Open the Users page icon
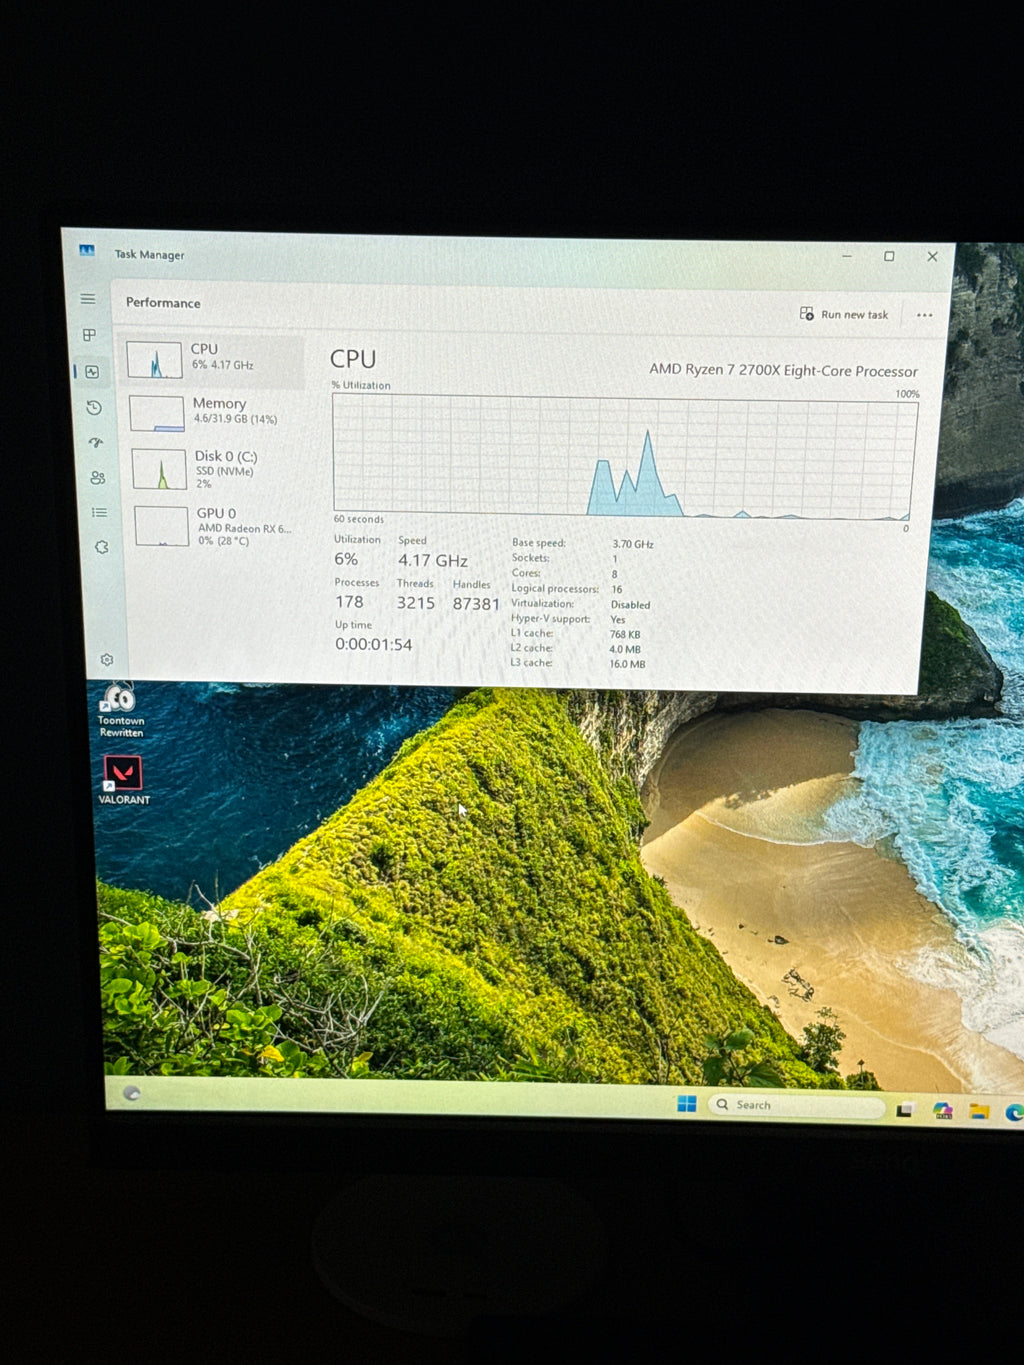This screenshot has height=1365, width=1024. point(97,478)
